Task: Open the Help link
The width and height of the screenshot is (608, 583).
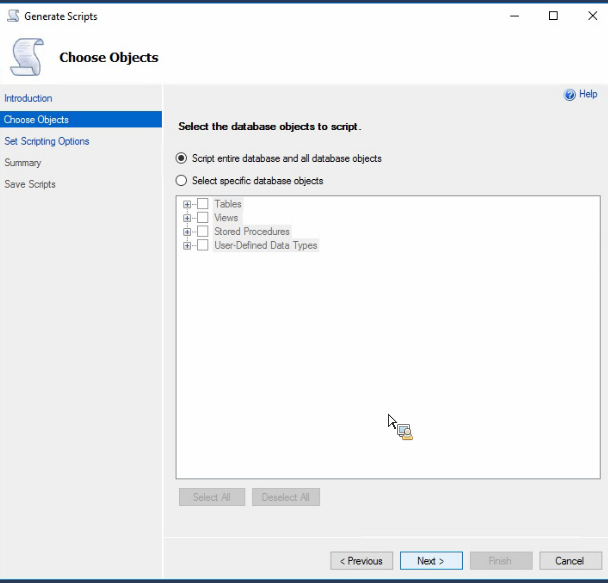Action: [x=588, y=94]
